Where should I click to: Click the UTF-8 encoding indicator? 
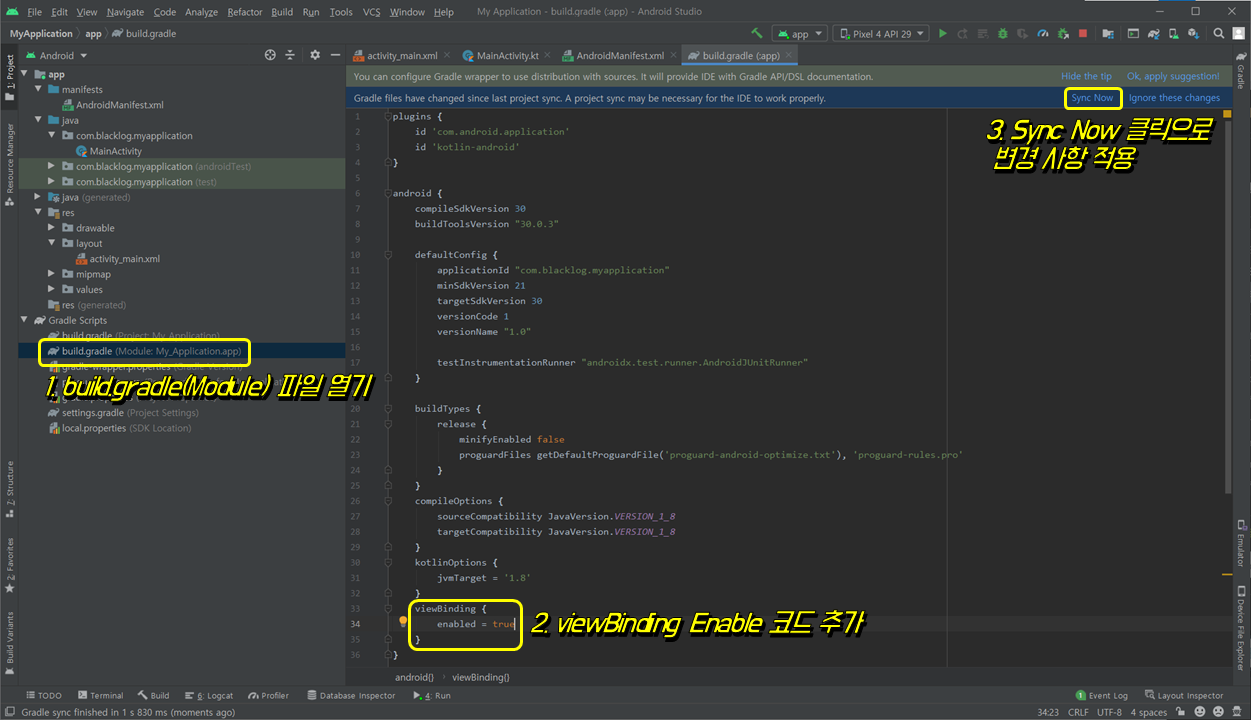[1109, 712]
